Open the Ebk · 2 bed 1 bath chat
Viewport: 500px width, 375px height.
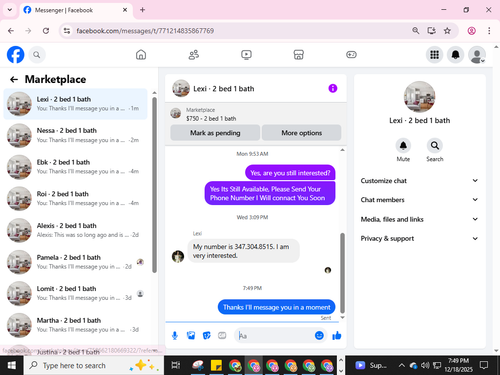click(x=75, y=167)
